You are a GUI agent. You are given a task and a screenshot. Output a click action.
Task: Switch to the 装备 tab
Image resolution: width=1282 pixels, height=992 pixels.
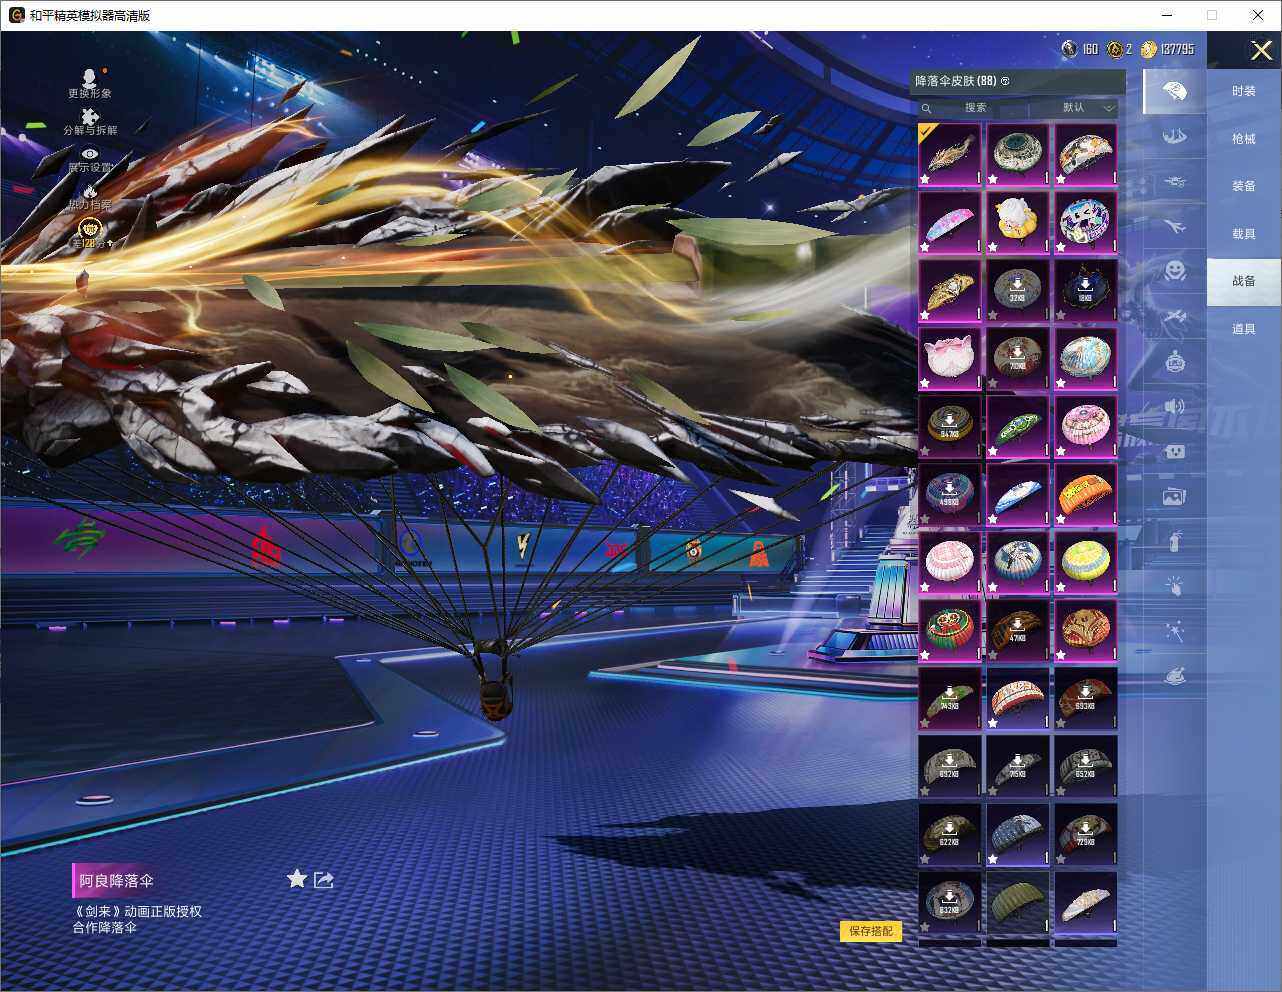[x=1243, y=186]
